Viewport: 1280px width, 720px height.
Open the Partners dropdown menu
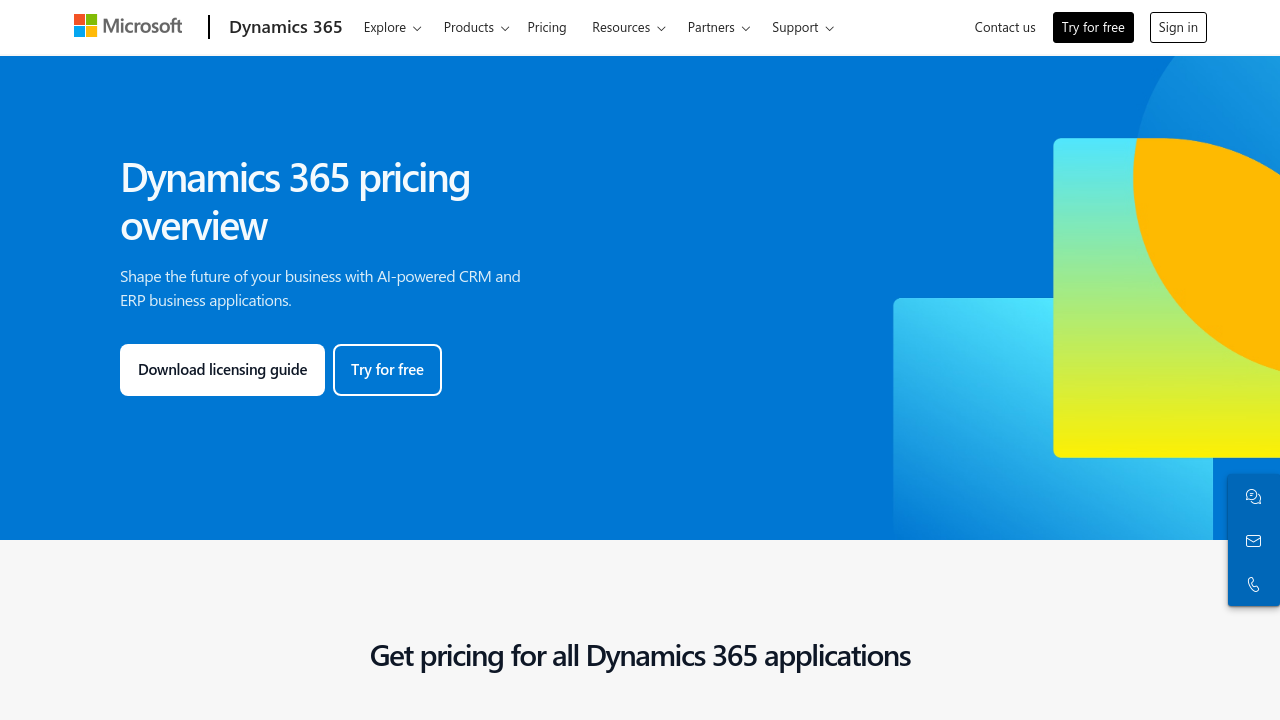(x=718, y=28)
